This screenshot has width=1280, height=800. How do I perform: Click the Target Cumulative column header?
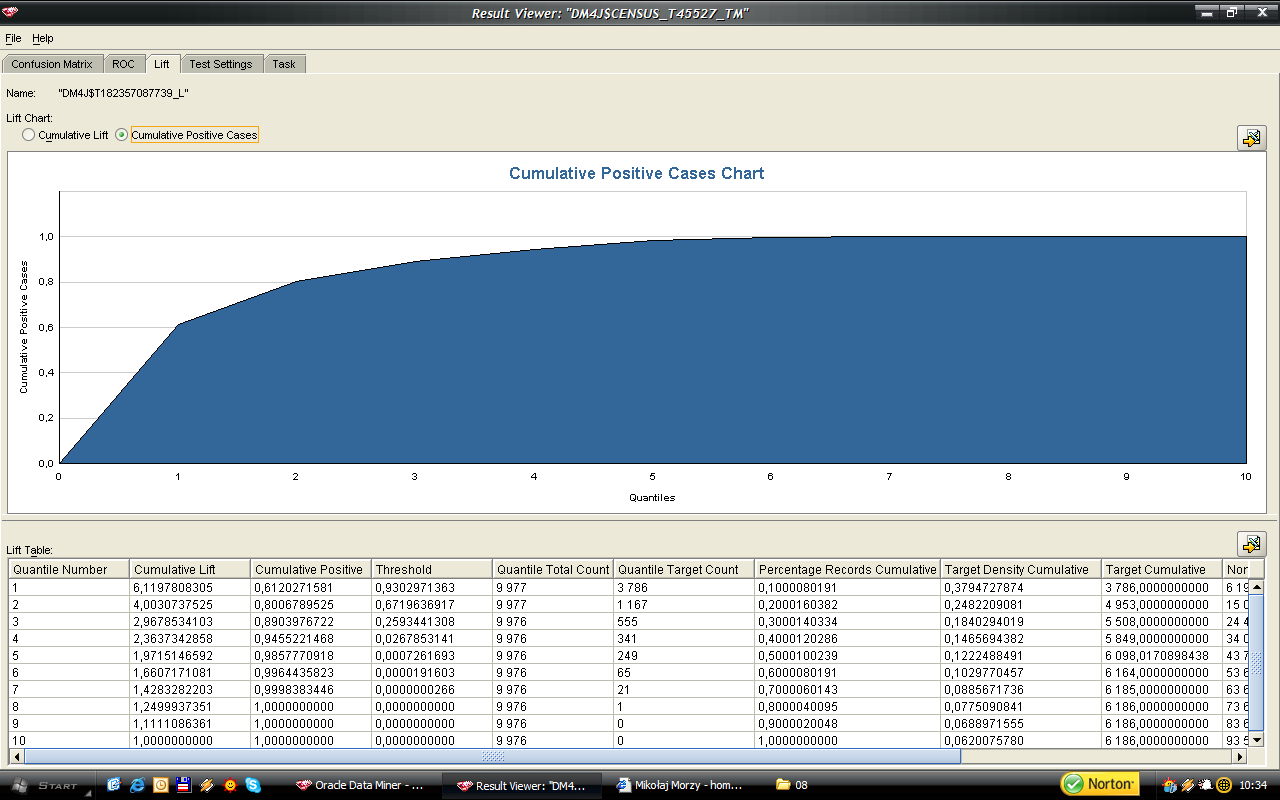point(1161,570)
